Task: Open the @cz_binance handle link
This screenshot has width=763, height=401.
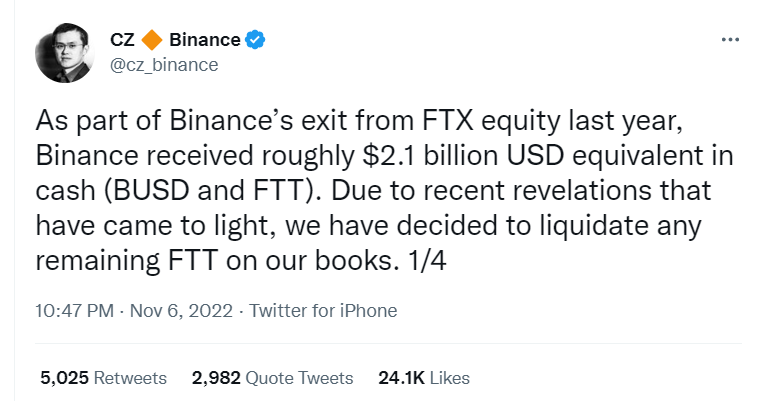Action: point(164,65)
